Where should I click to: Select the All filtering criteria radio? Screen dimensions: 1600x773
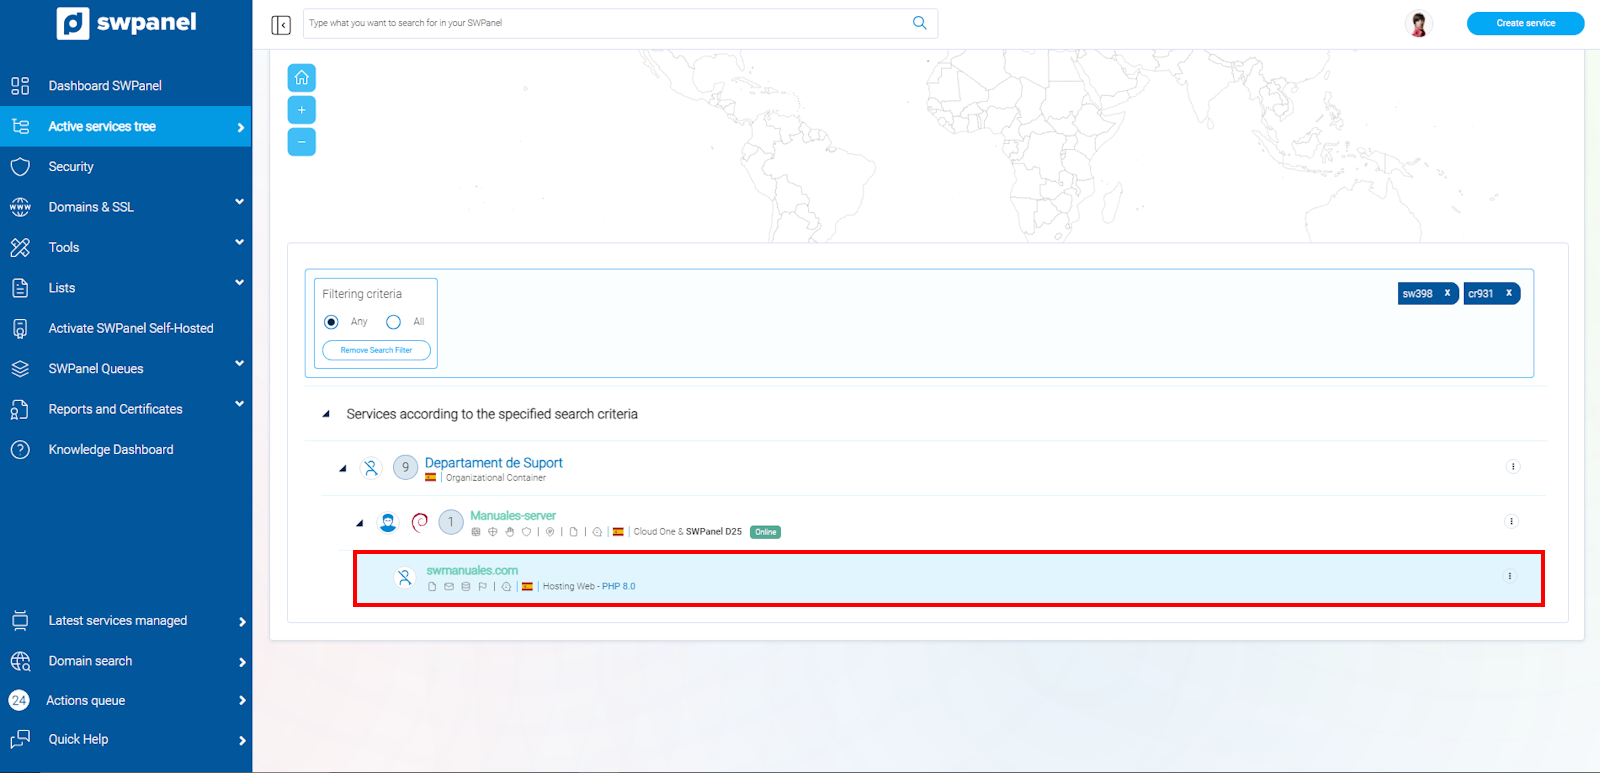point(393,322)
